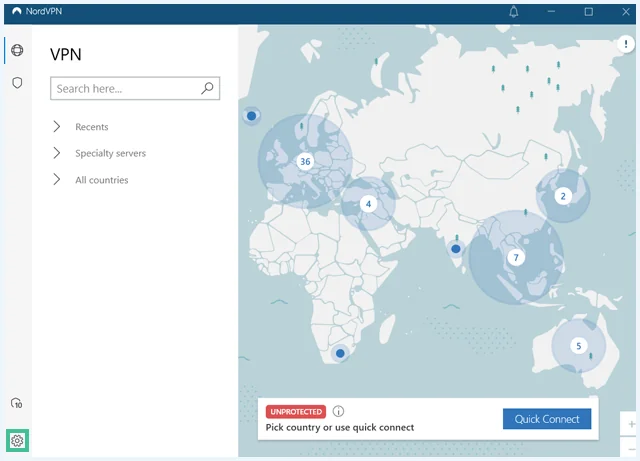Expand All countries chevron
Image resolution: width=640 pixels, height=461 pixels.
click(57, 179)
